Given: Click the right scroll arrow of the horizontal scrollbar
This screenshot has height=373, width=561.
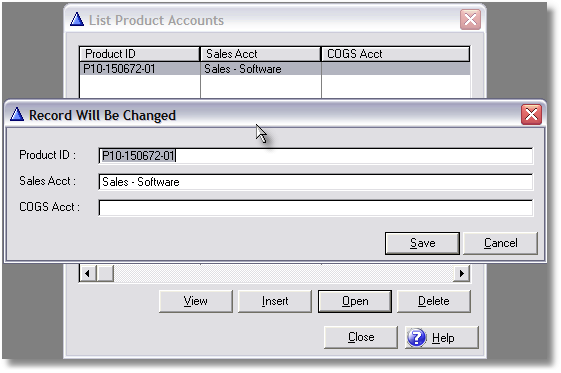Looking at the screenshot, I should point(462,274).
